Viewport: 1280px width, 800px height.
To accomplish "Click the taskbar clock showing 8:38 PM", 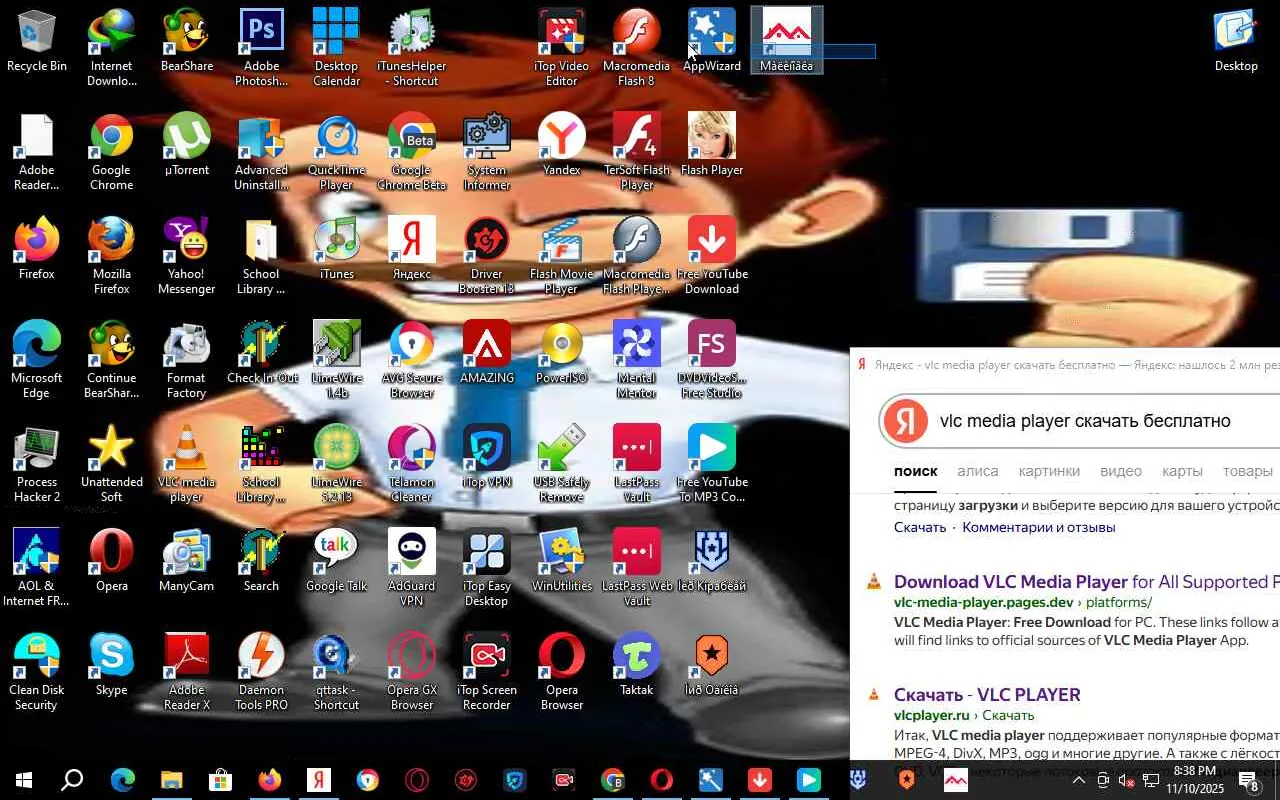I will pos(1194,780).
